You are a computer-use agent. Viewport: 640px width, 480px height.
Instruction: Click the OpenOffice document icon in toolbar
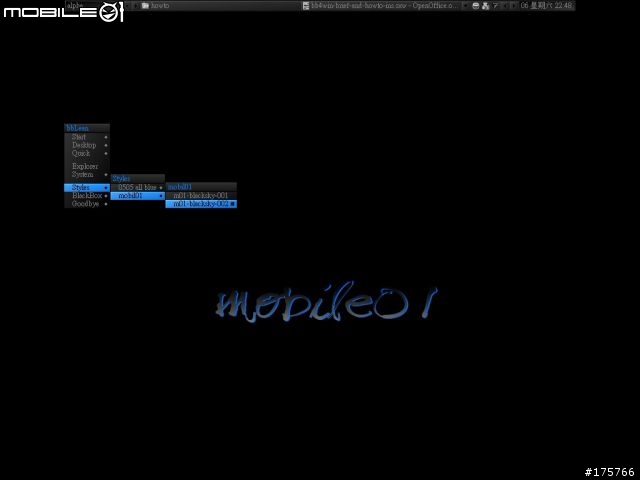point(306,6)
